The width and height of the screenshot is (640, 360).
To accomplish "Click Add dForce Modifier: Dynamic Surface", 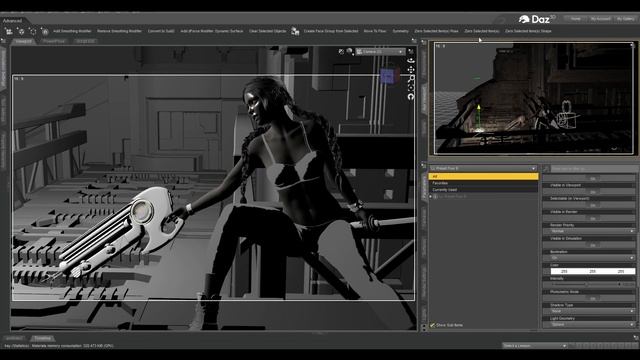I will 212,31.
